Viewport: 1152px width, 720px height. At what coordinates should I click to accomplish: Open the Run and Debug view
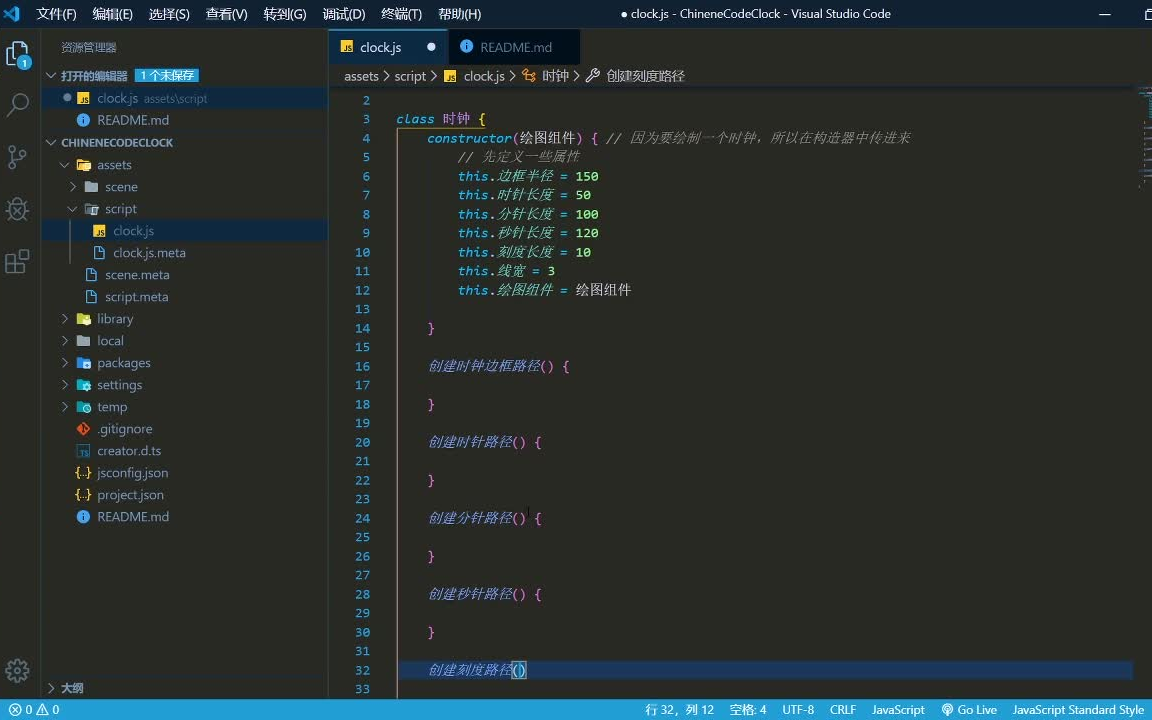pos(20,210)
